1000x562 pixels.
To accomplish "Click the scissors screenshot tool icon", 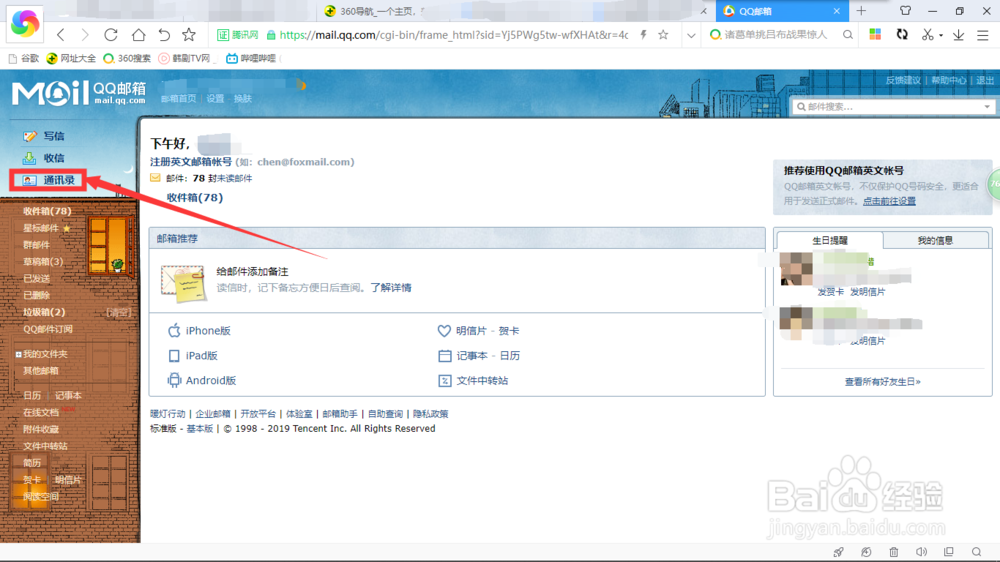I will 927,35.
